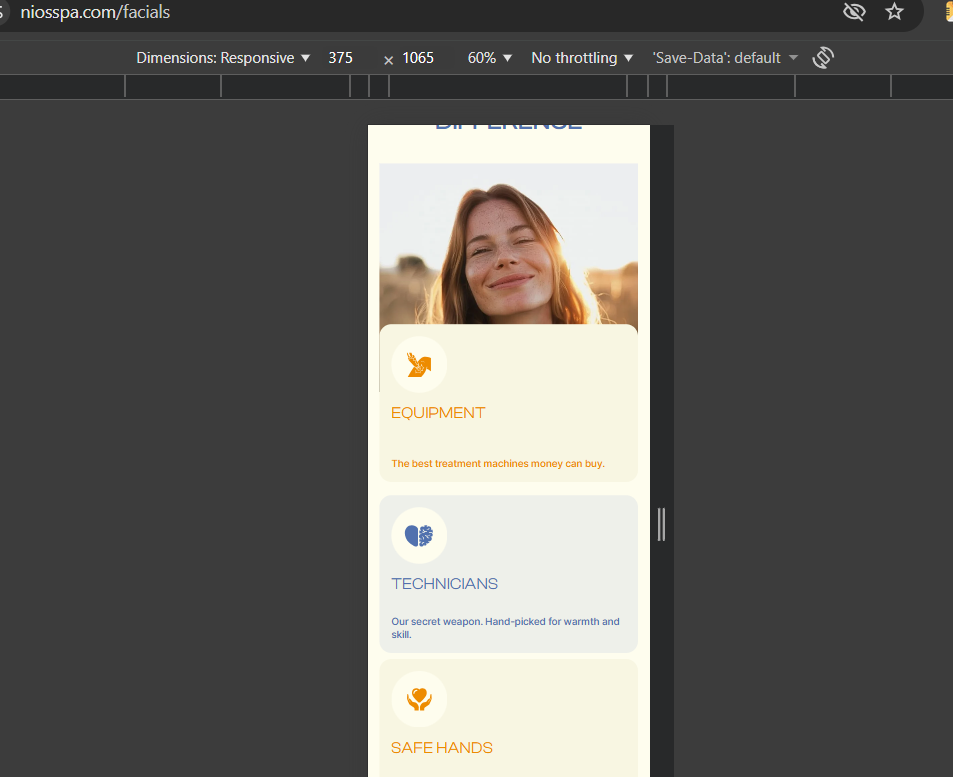Click the 'best treatment machines' description text
Screen dimensions: 953x777
tap(498, 464)
